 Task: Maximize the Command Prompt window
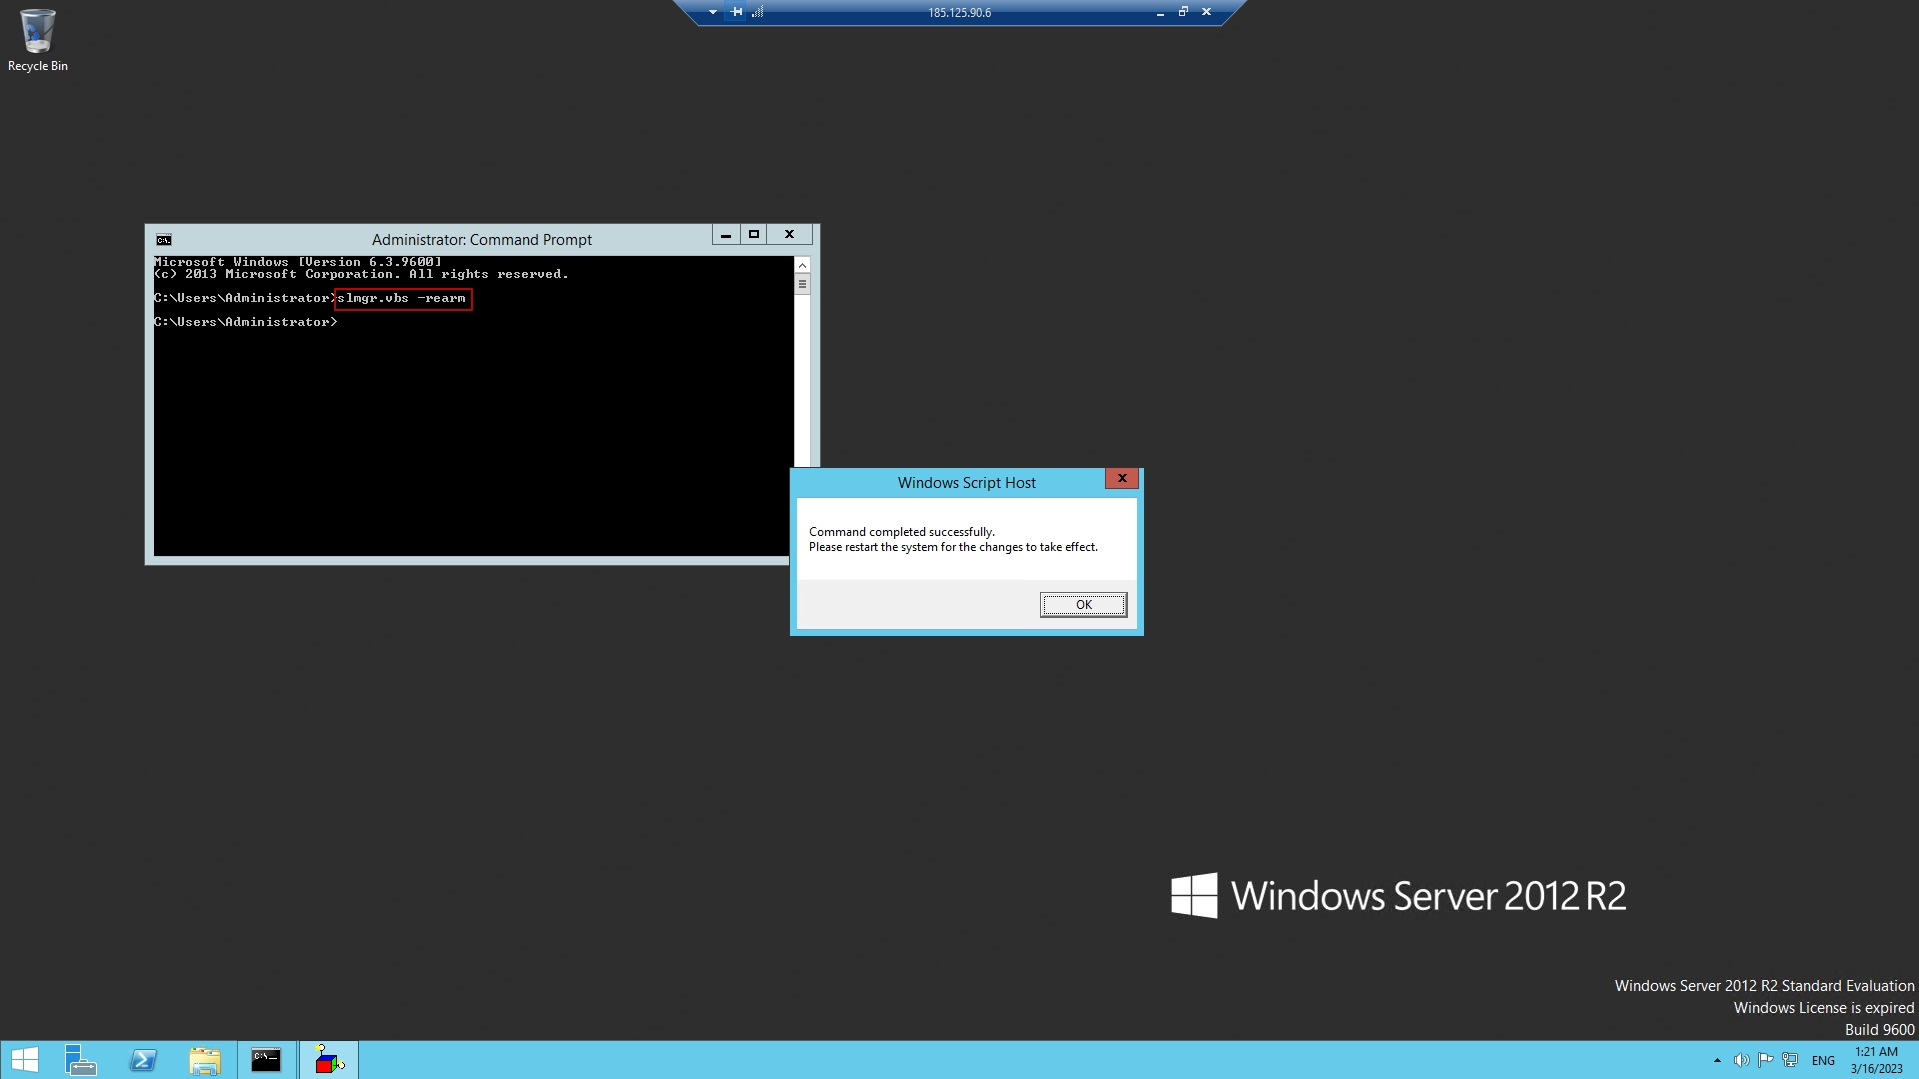click(x=754, y=235)
